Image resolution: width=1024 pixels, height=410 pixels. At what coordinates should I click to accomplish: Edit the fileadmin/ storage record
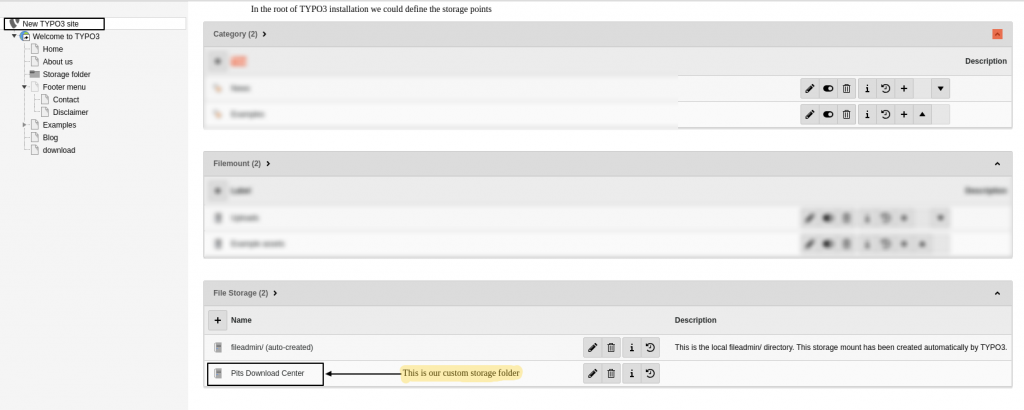tap(592, 347)
